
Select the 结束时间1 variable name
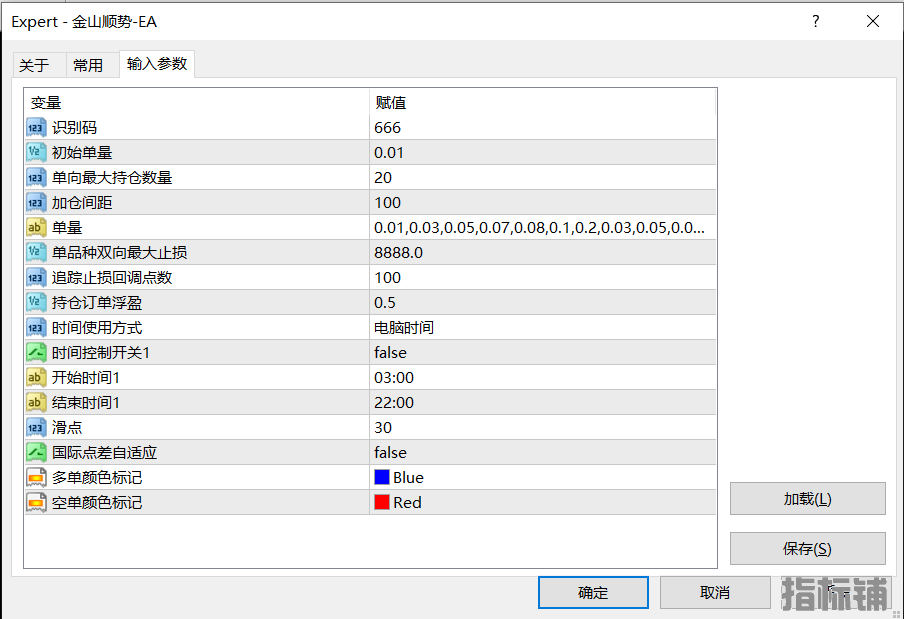click(x=86, y=402)
